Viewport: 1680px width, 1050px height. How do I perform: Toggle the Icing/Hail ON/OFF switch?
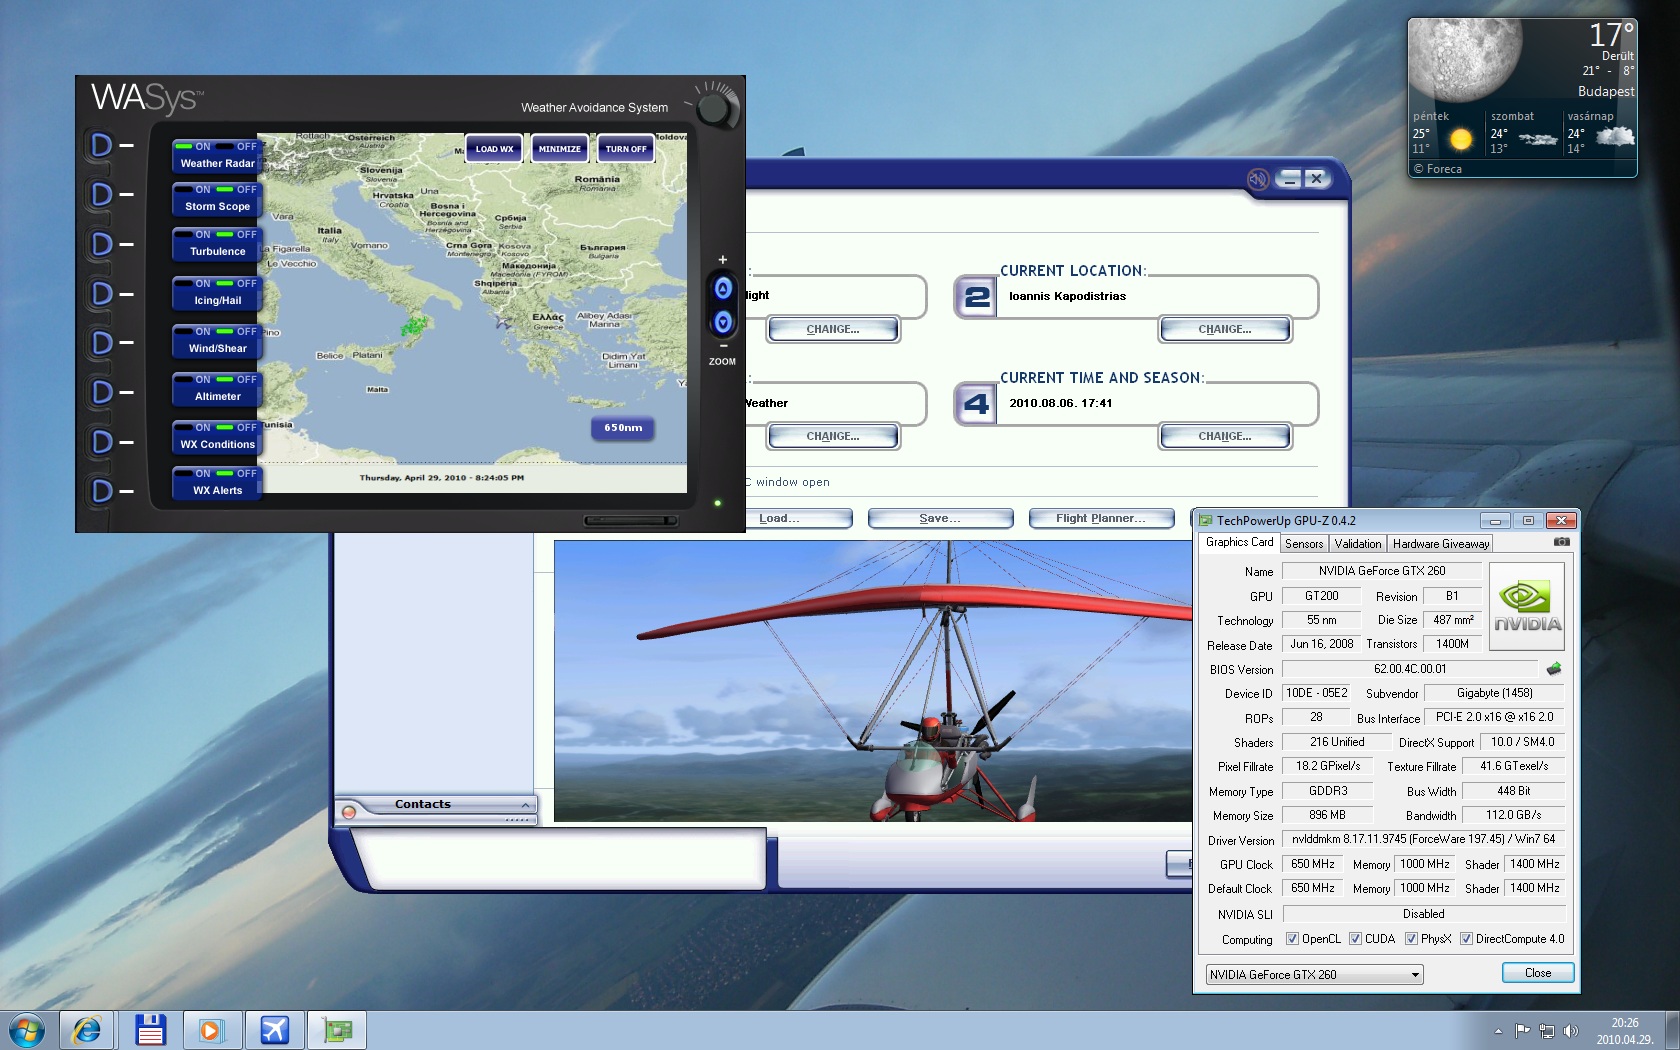point(217,284)
